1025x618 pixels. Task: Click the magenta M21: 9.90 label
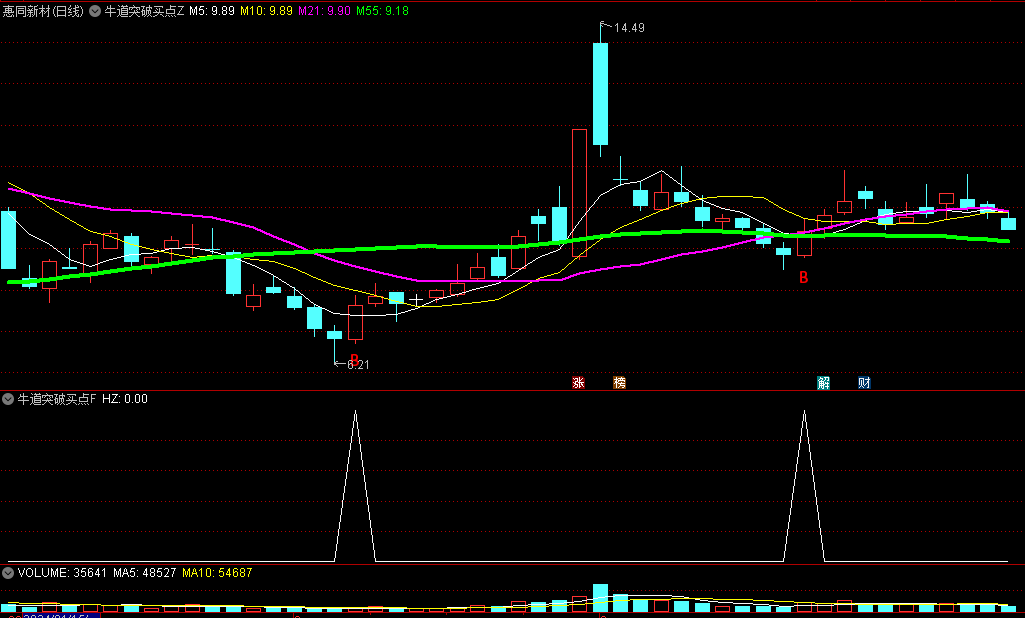click(x=324, y=11)
